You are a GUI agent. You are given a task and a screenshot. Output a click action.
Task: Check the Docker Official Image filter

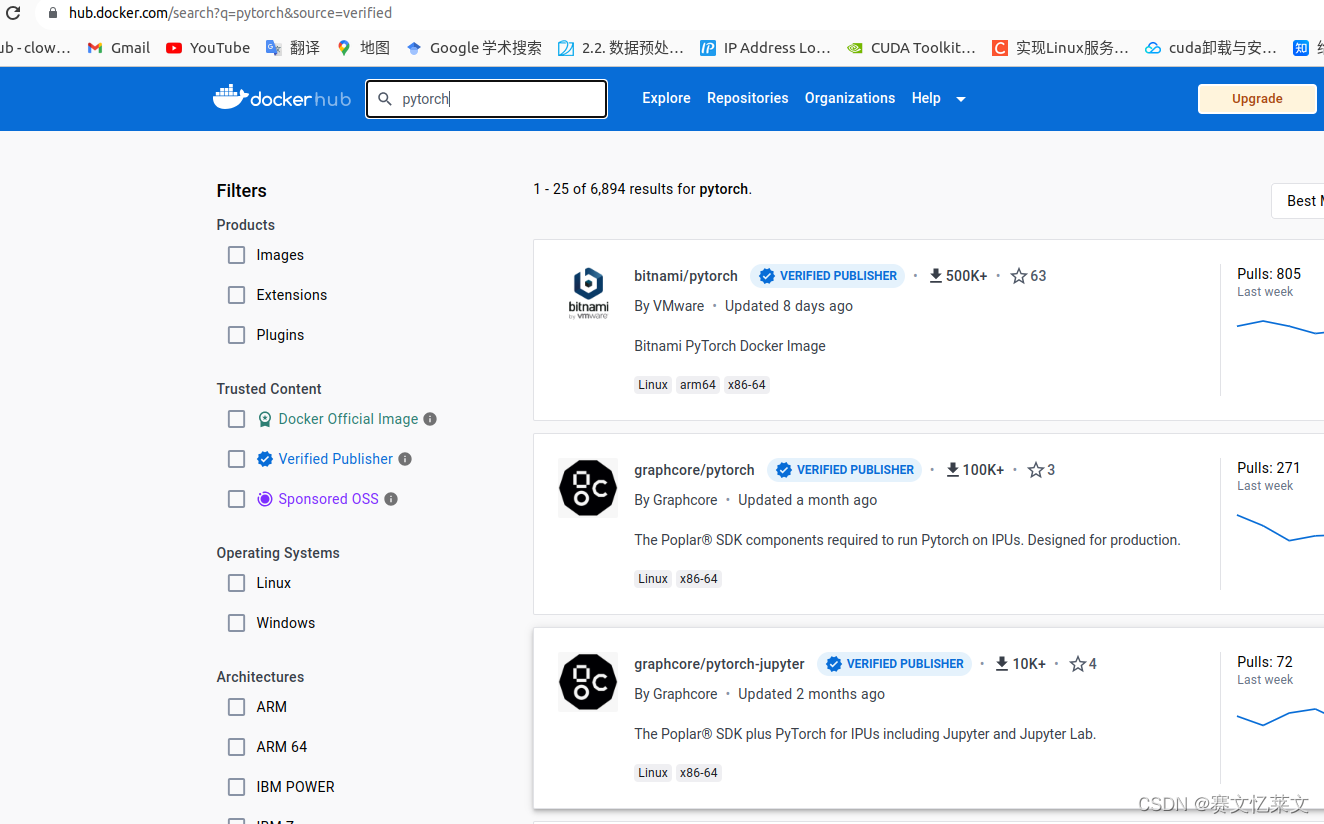236,419
